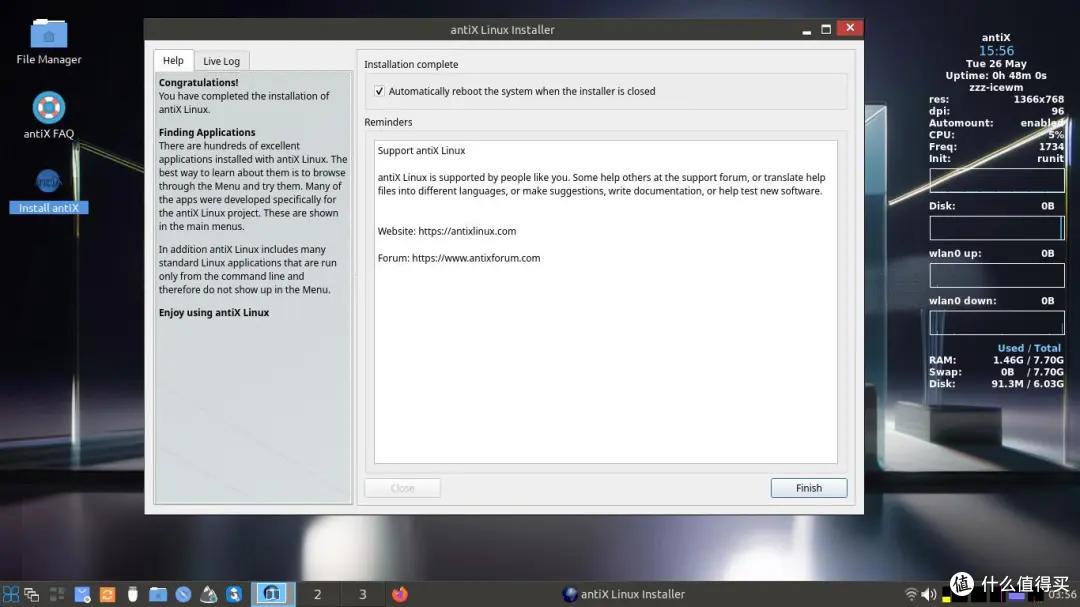The width and height of the screenshot is (1080, 607).
Task: Open the mountain logo icon in taskbar
Action: tap(209, 594)
